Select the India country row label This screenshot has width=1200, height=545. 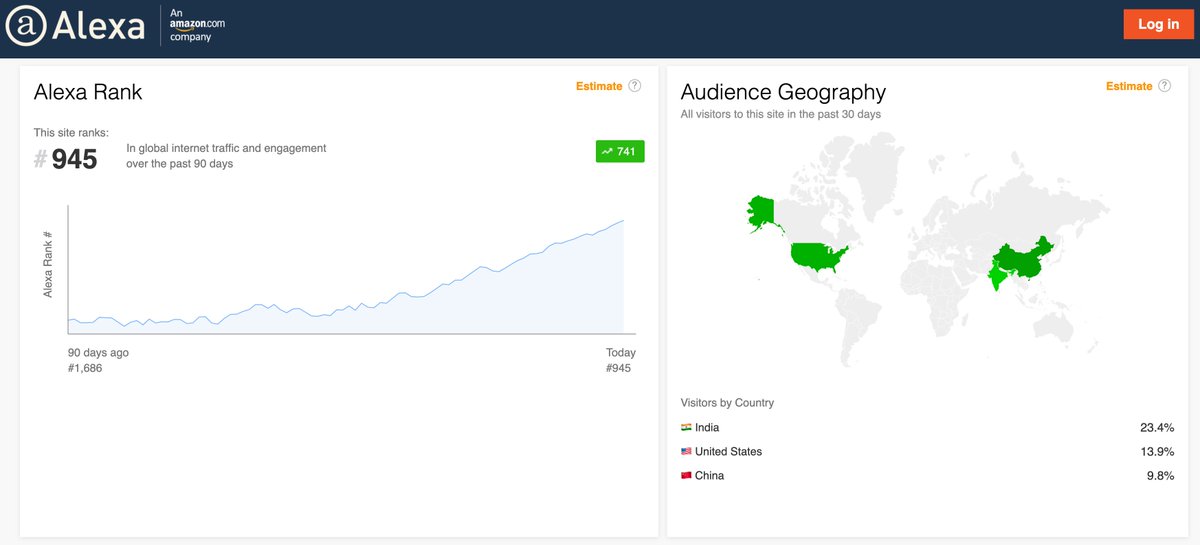(x=707, y=428)
